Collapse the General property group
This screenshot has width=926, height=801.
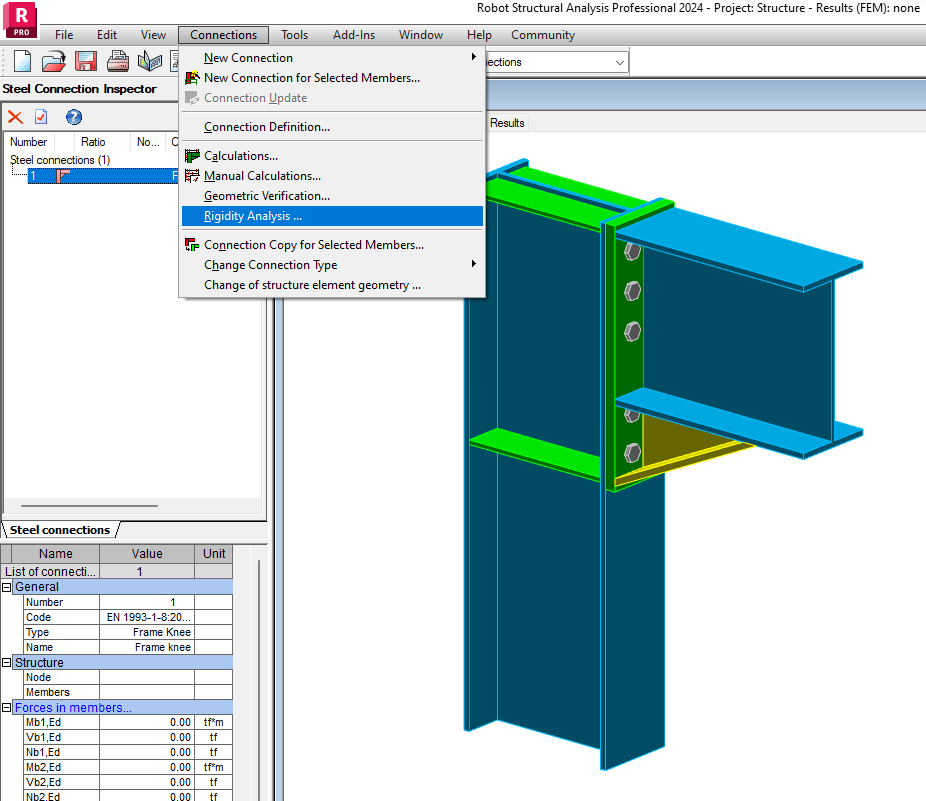(x=6, y=587)
